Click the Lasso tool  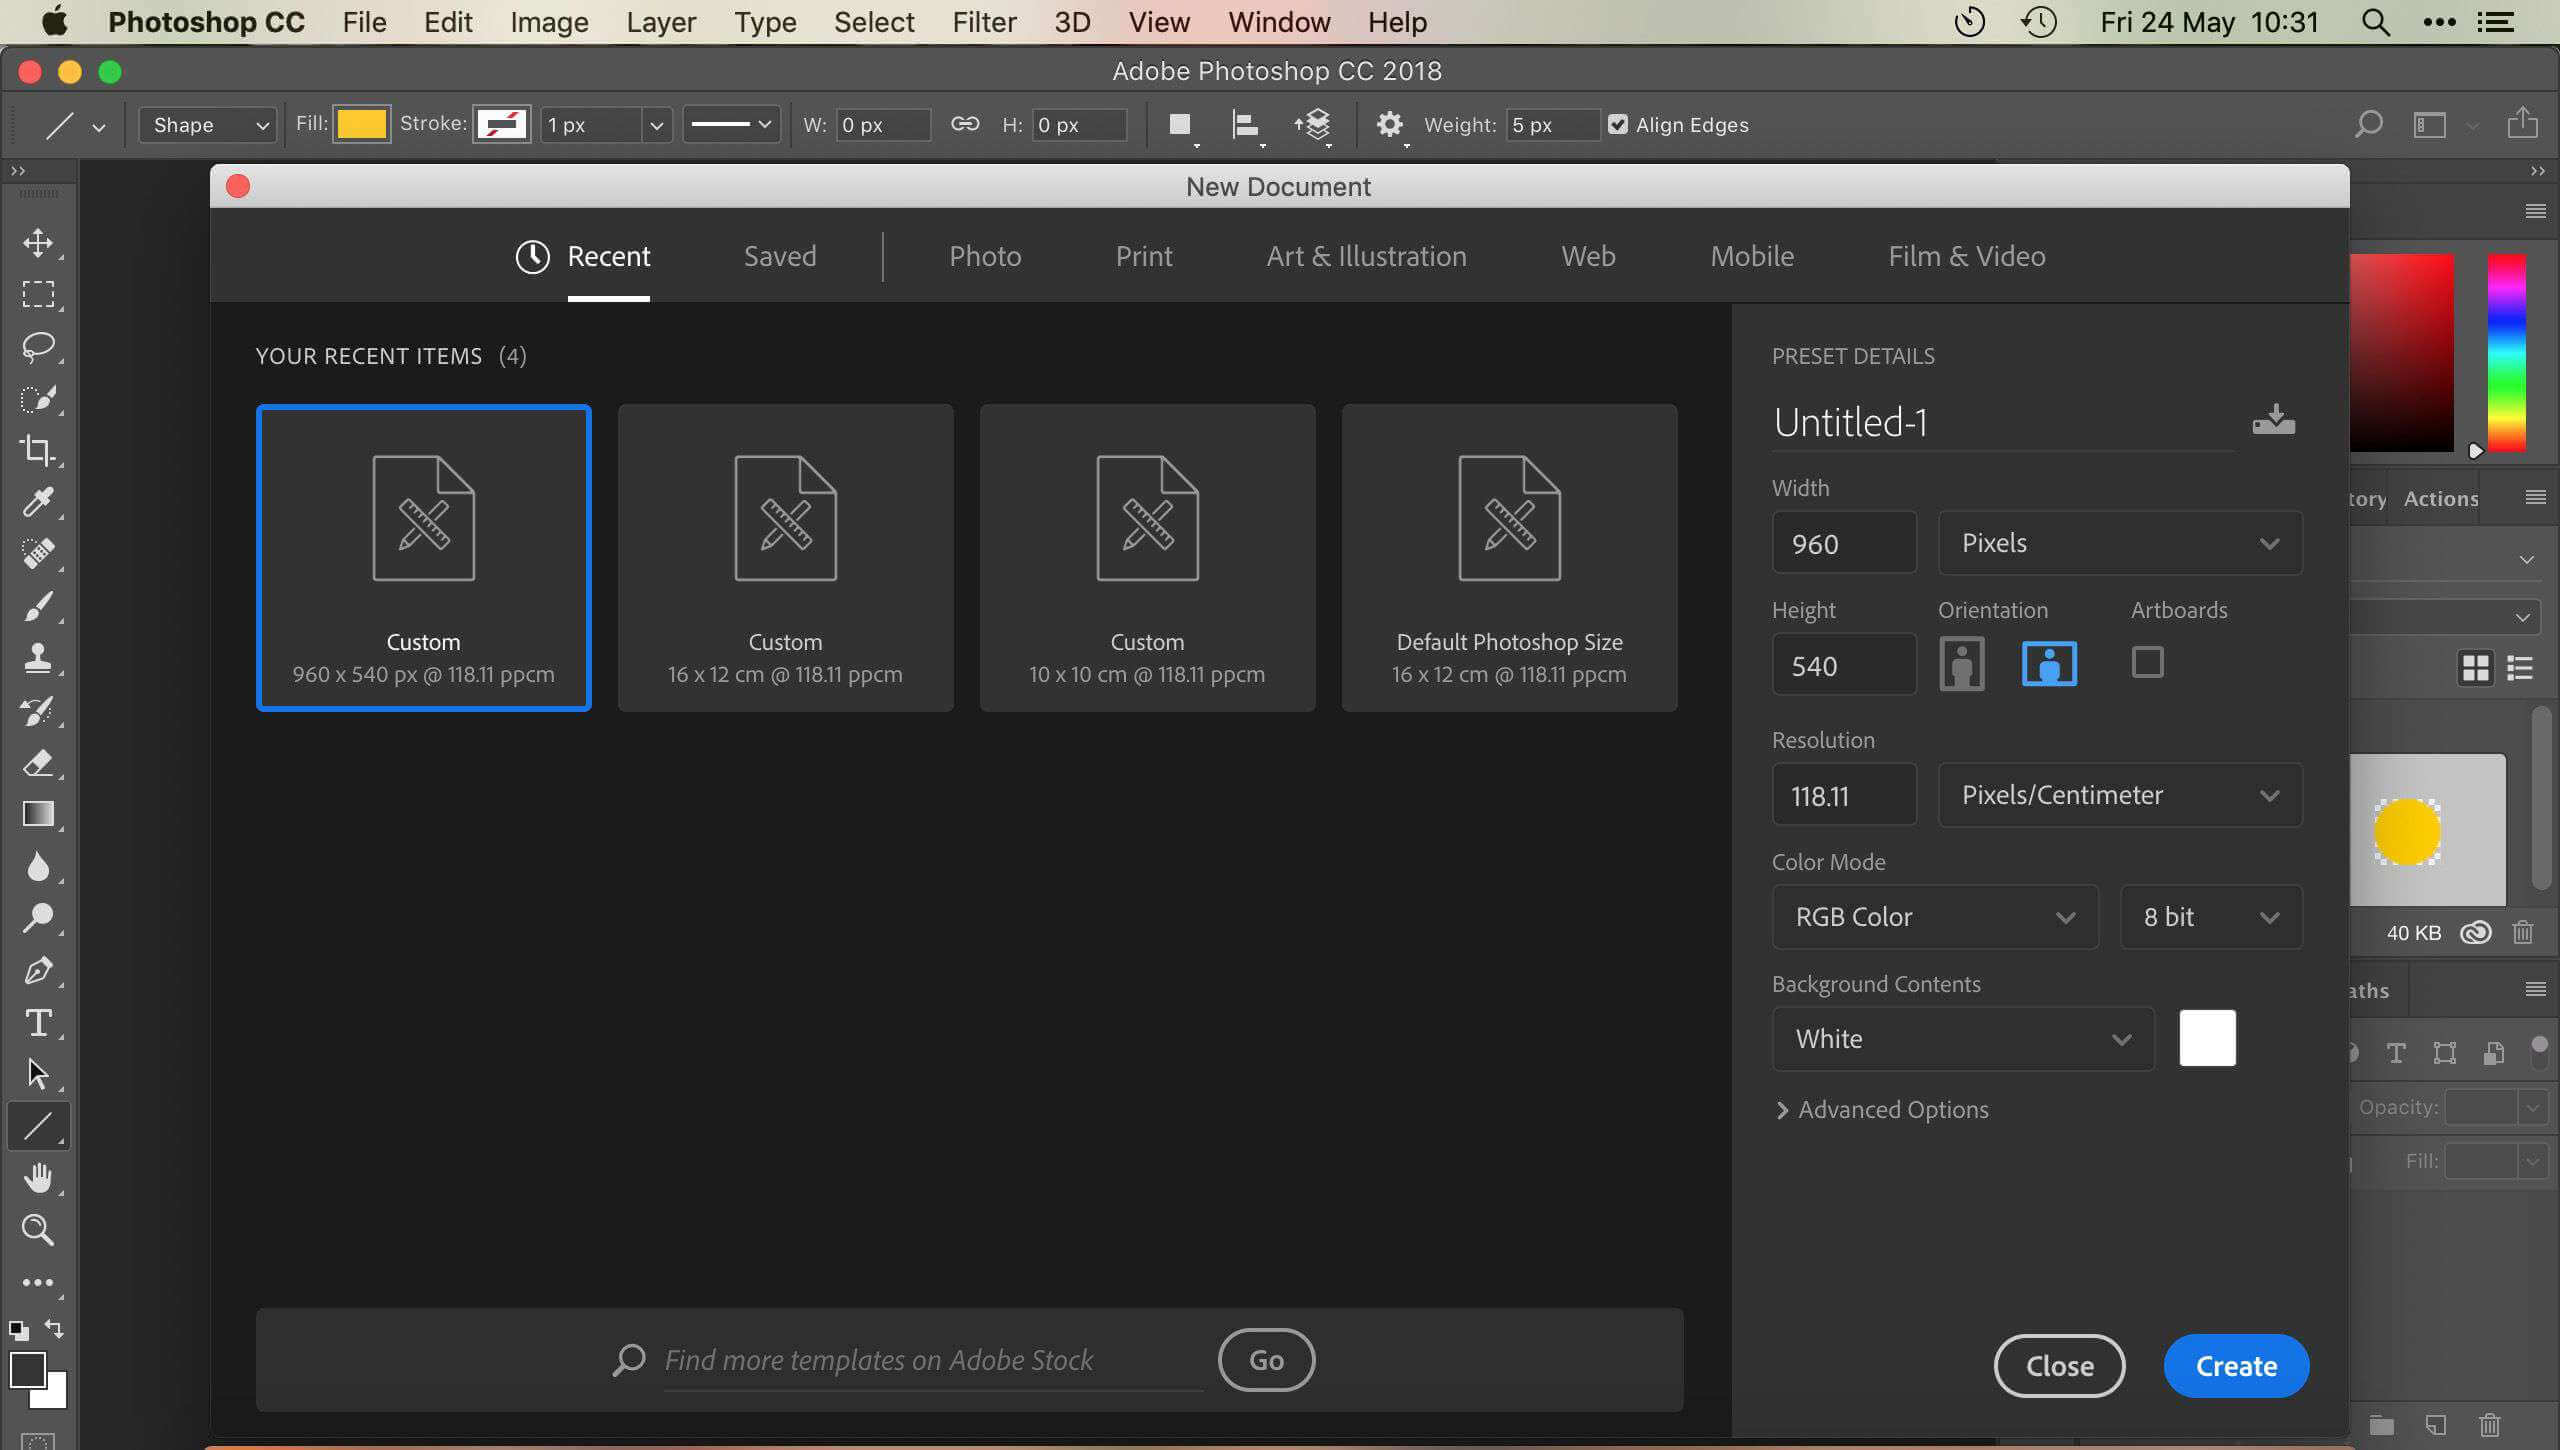(x=39, y=344)
